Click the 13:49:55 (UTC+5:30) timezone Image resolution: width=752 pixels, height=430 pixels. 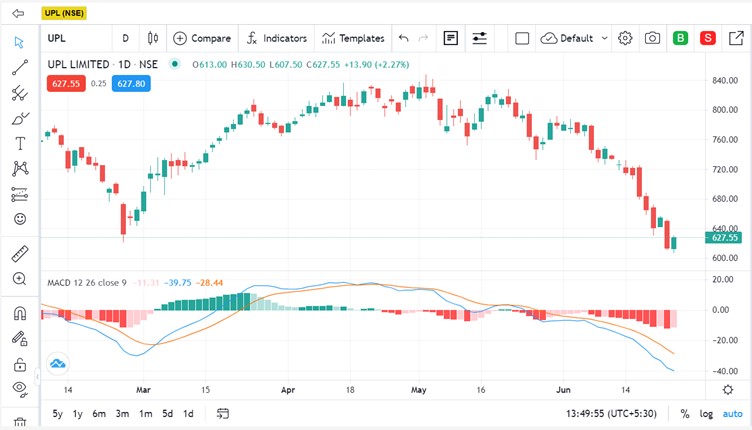tap(611, 414)
